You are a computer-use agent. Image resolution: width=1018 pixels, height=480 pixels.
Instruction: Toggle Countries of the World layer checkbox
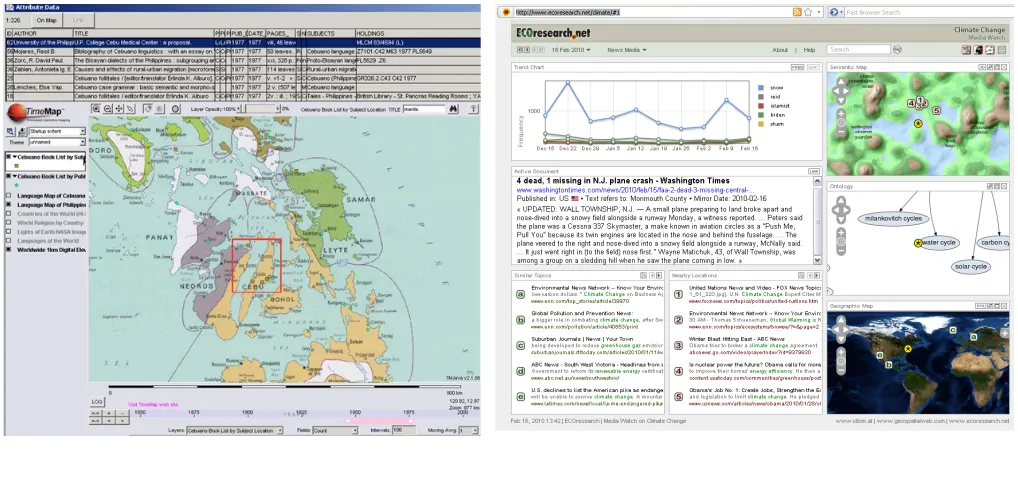coord(8,213)
